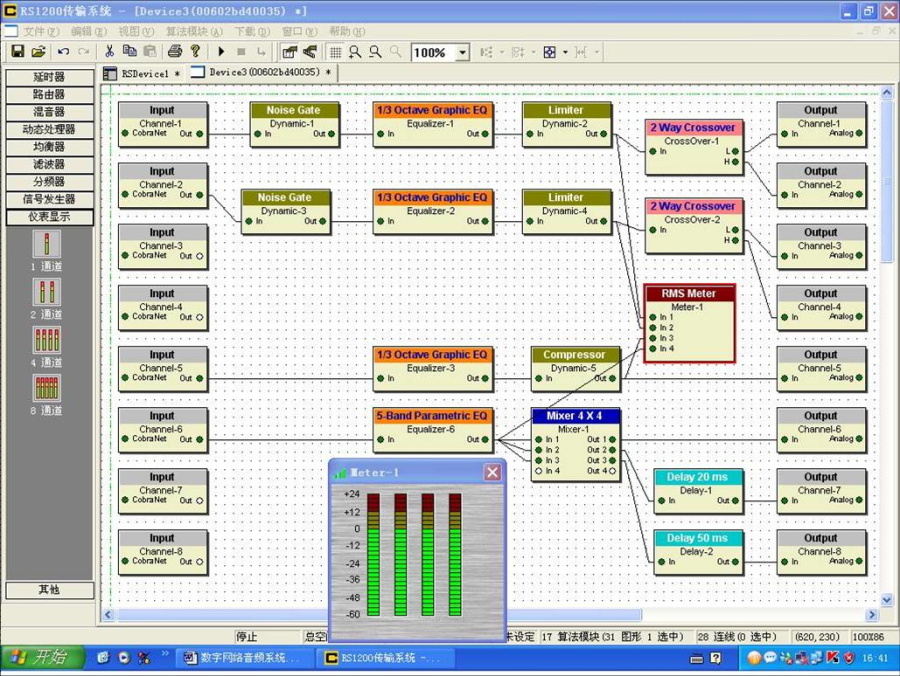Open the 算法模块 menu
The width and height of the screenshot is (900, 676).
click(187, 31)
